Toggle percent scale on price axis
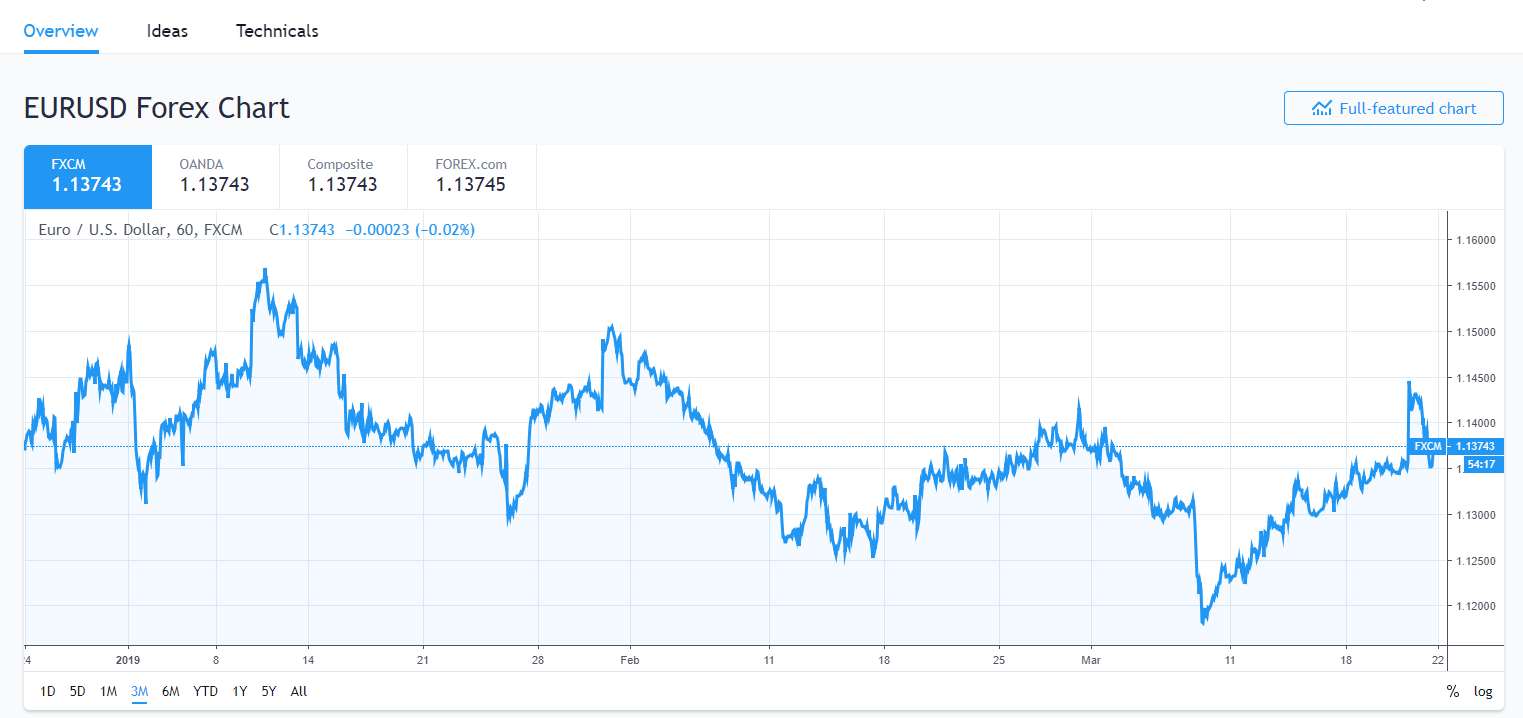Screen dimensions: 1523x718 pyautogui.click(x=1452, y=691)
